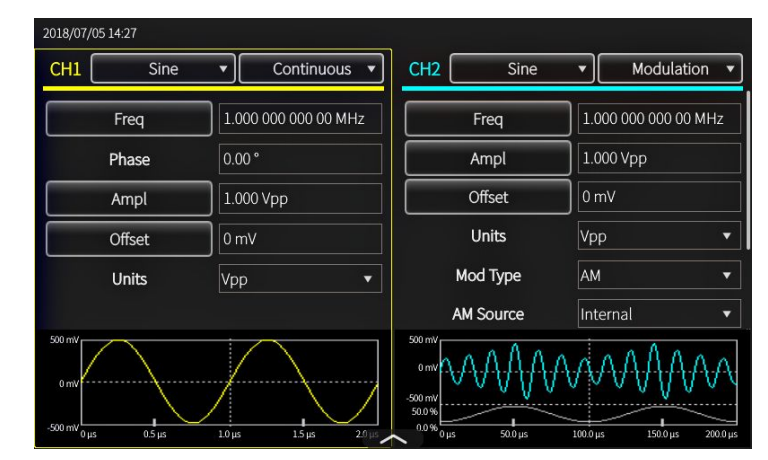Open CH1 Sine waveform dropdown
The width and height of the screenshot is (768, 460).
[x=164, y=70]
